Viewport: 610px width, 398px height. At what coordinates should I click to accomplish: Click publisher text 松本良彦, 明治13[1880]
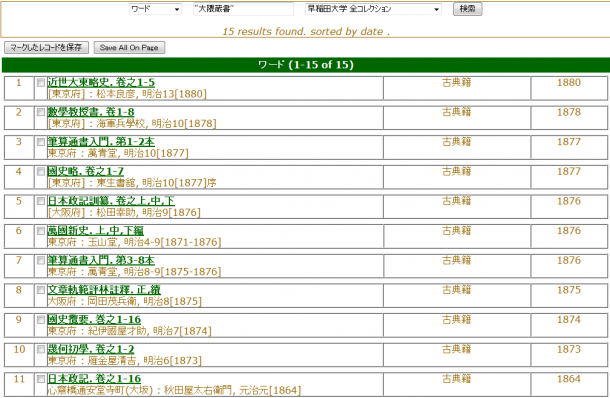(x=151, y=94)
